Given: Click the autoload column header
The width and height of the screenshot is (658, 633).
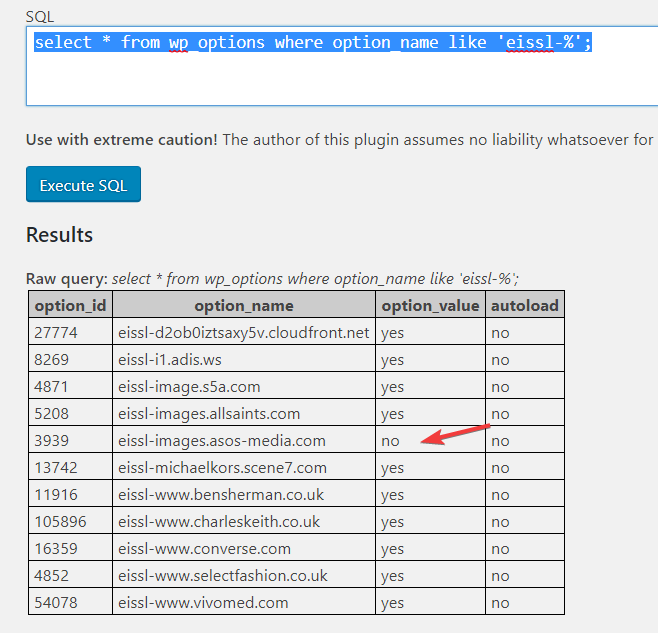Looking at the screenshot, I should 525,305.
